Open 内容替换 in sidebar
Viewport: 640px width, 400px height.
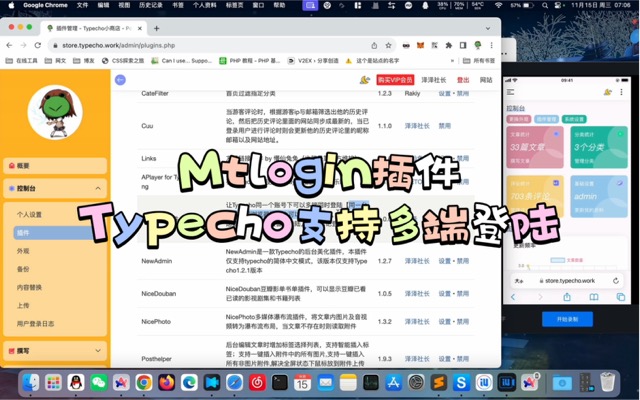(x=29, y=287)
